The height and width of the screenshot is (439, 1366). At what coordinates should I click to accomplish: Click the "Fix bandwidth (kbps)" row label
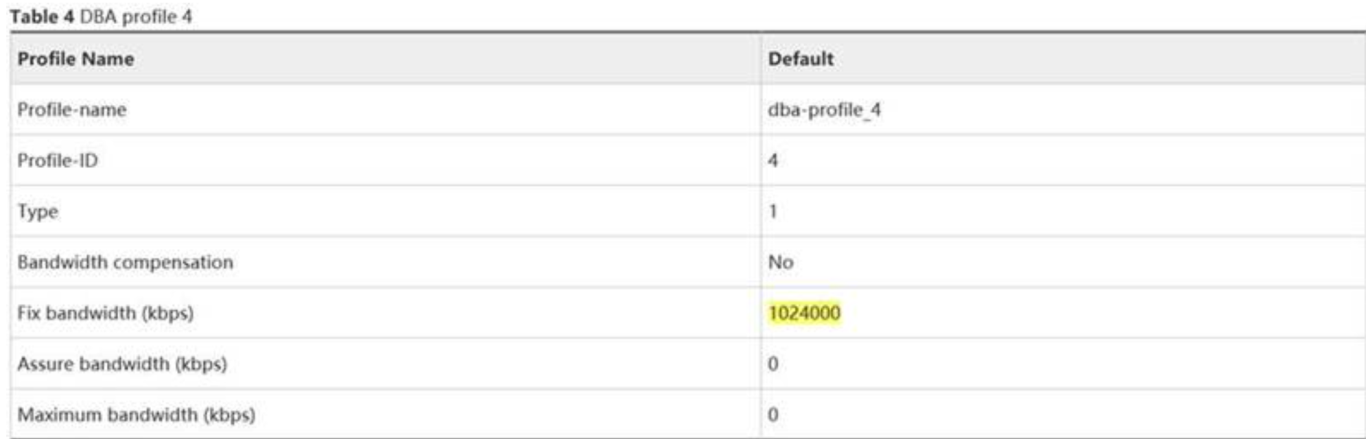(105, 313)
